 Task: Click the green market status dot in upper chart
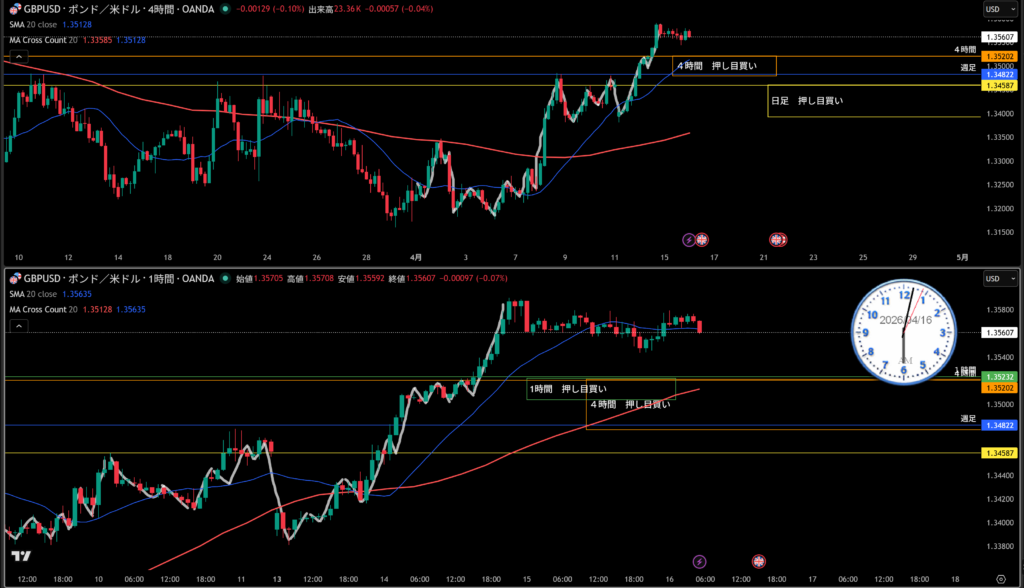[225, 9]
